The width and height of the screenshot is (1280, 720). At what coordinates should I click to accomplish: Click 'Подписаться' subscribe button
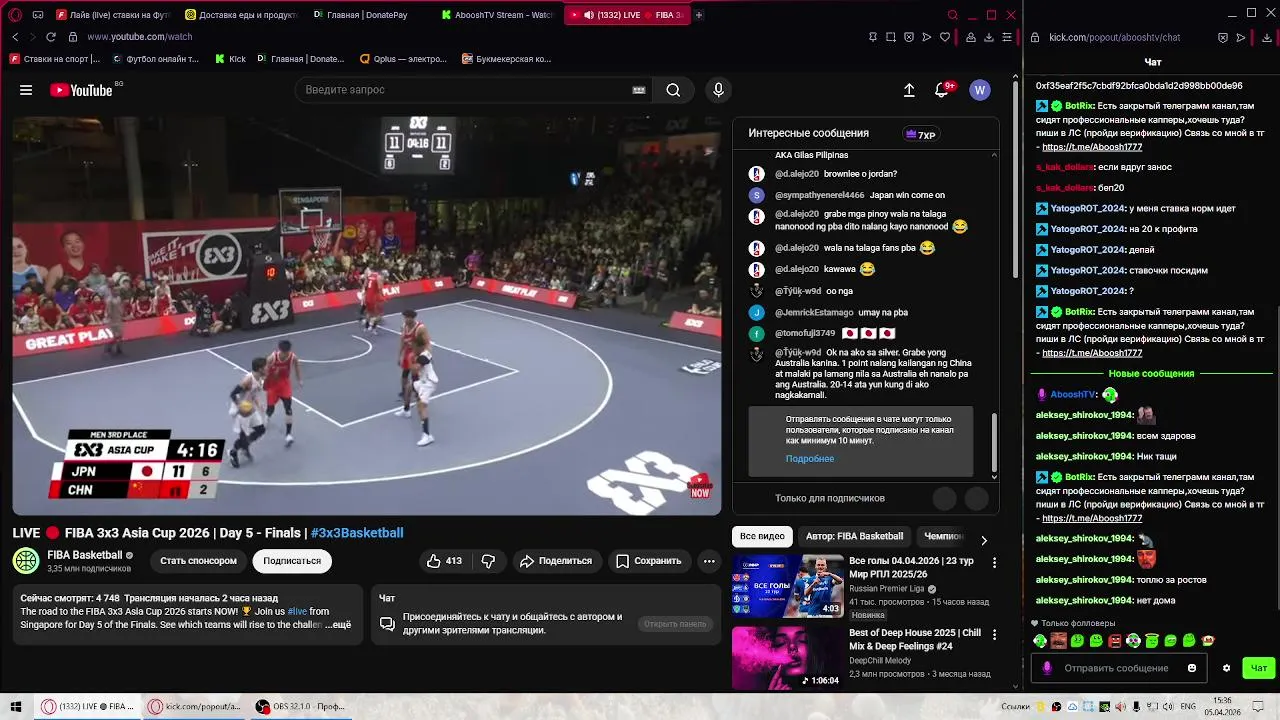click(x=292, y=561)
